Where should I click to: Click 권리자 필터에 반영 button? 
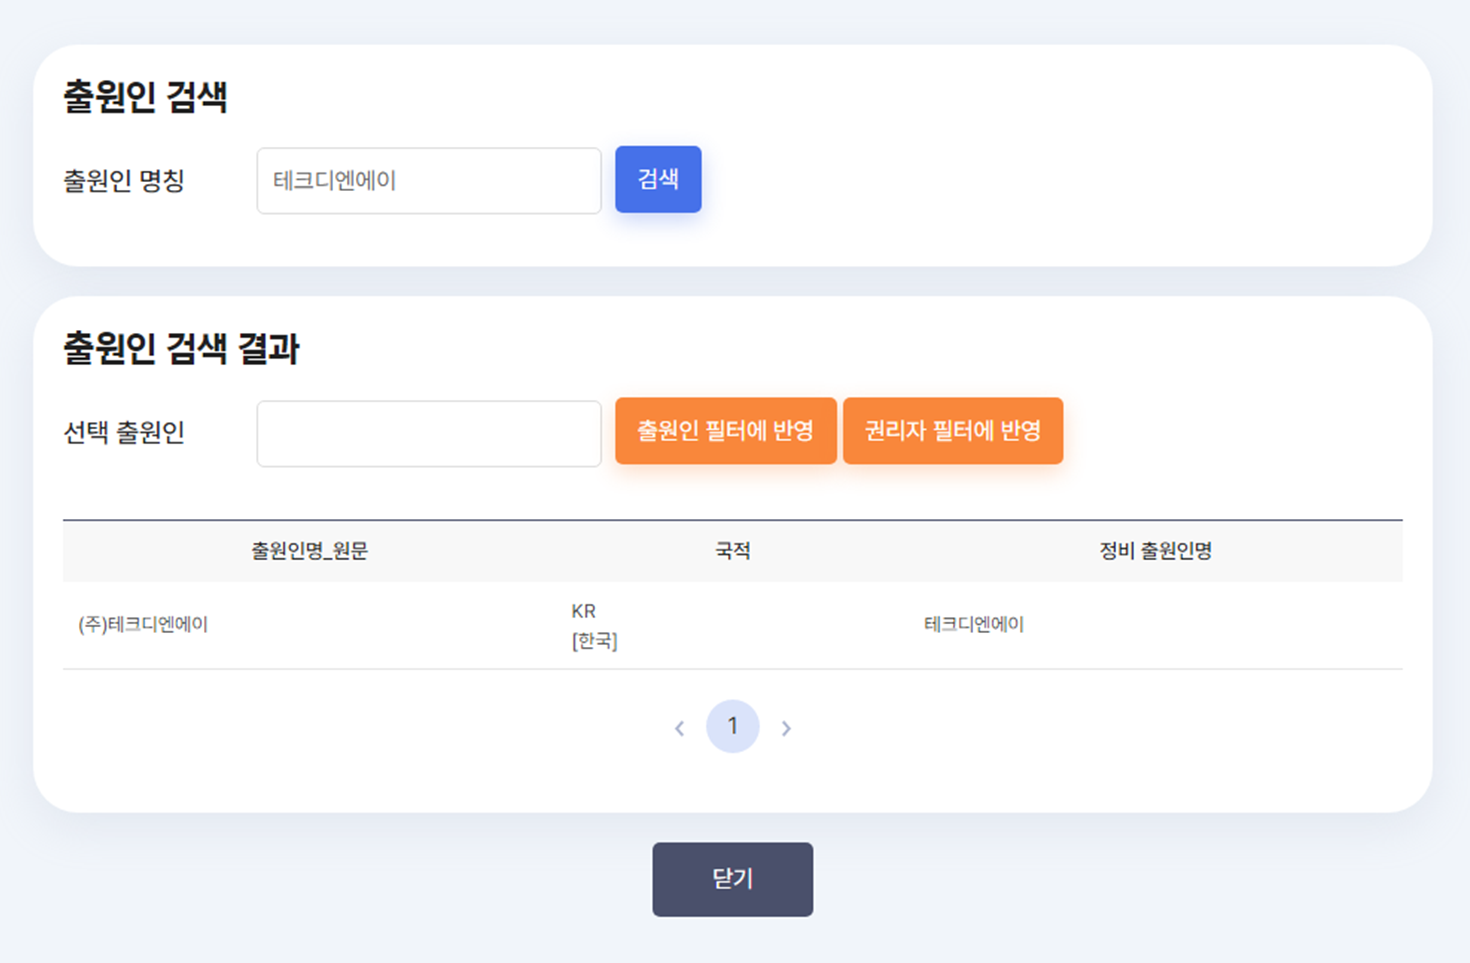click(x=952, y=431)
